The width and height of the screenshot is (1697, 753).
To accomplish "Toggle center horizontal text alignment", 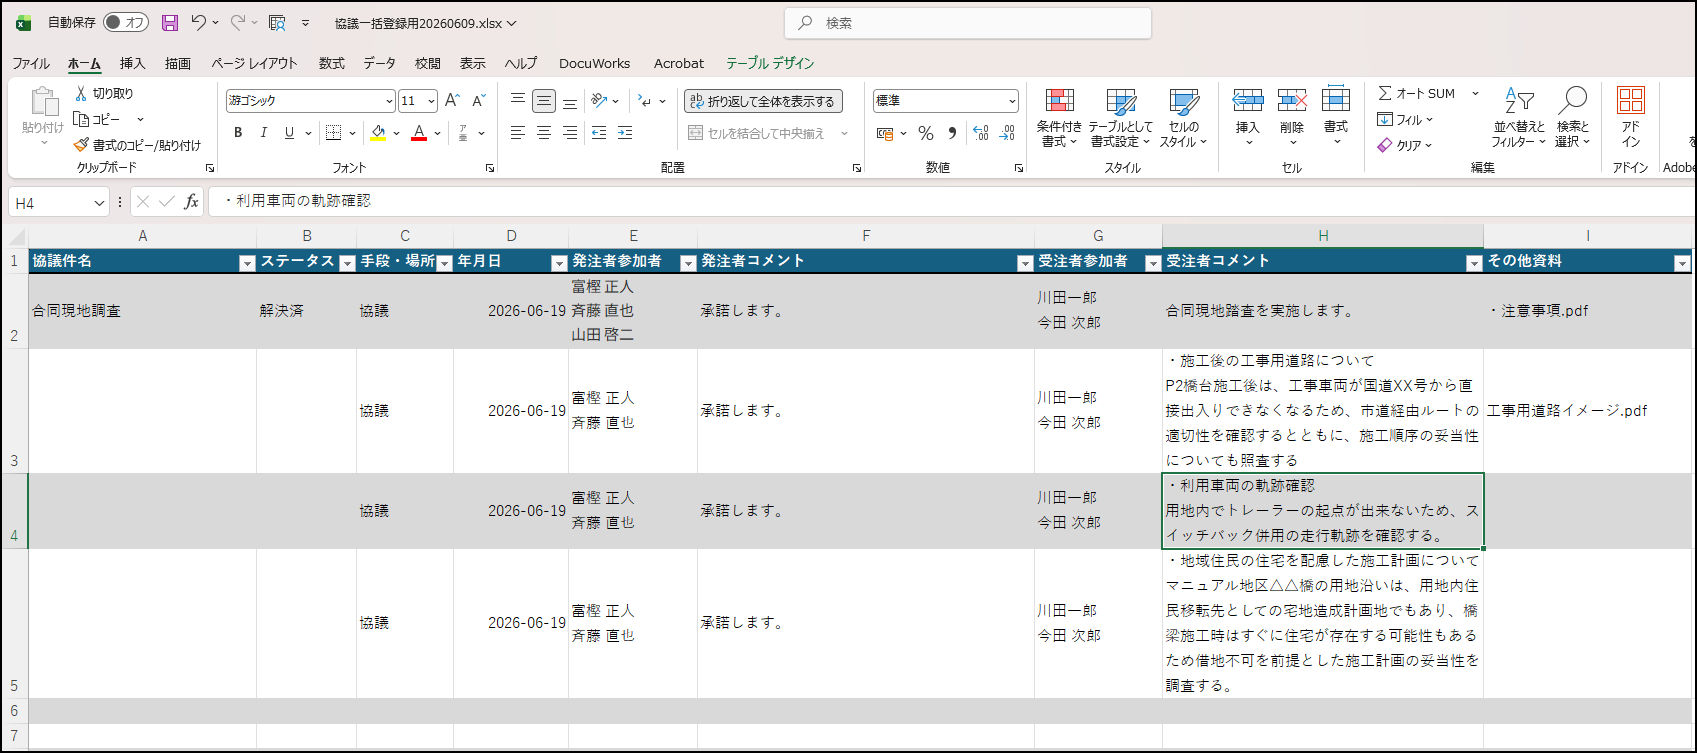I will tap(544, 133).
